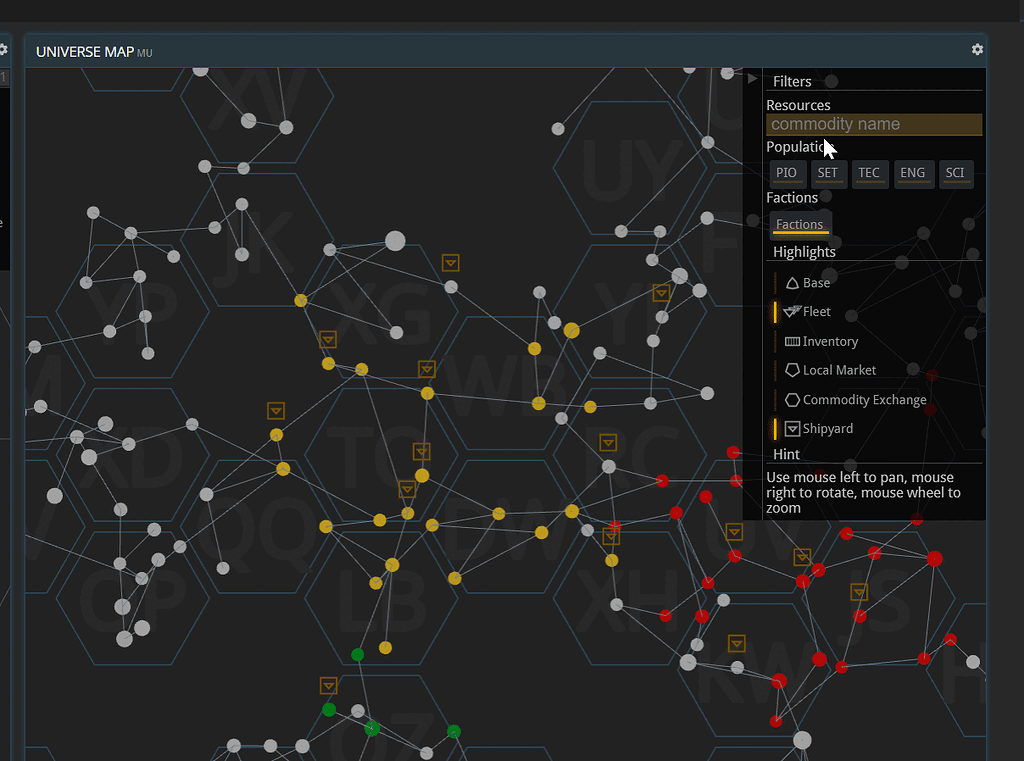Image resolution: width=1024 pixels, height=761 pixels.
Task: Click the Filters section heading
Action: click(792, 82)
